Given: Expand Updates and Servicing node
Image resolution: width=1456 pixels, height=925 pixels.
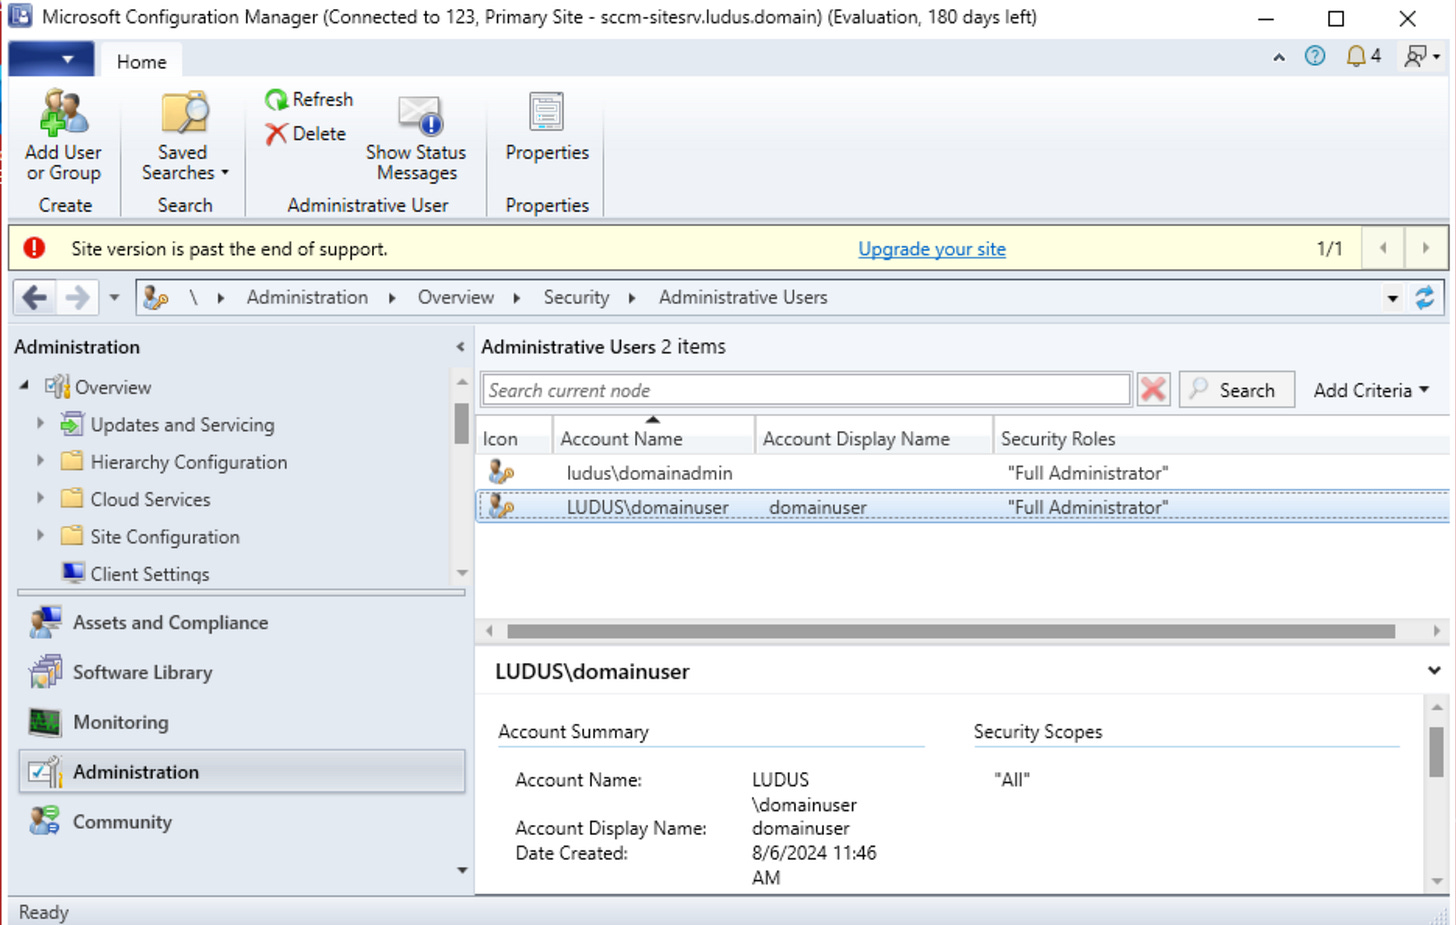Looking at the screenshot, I should click(40, 424).
